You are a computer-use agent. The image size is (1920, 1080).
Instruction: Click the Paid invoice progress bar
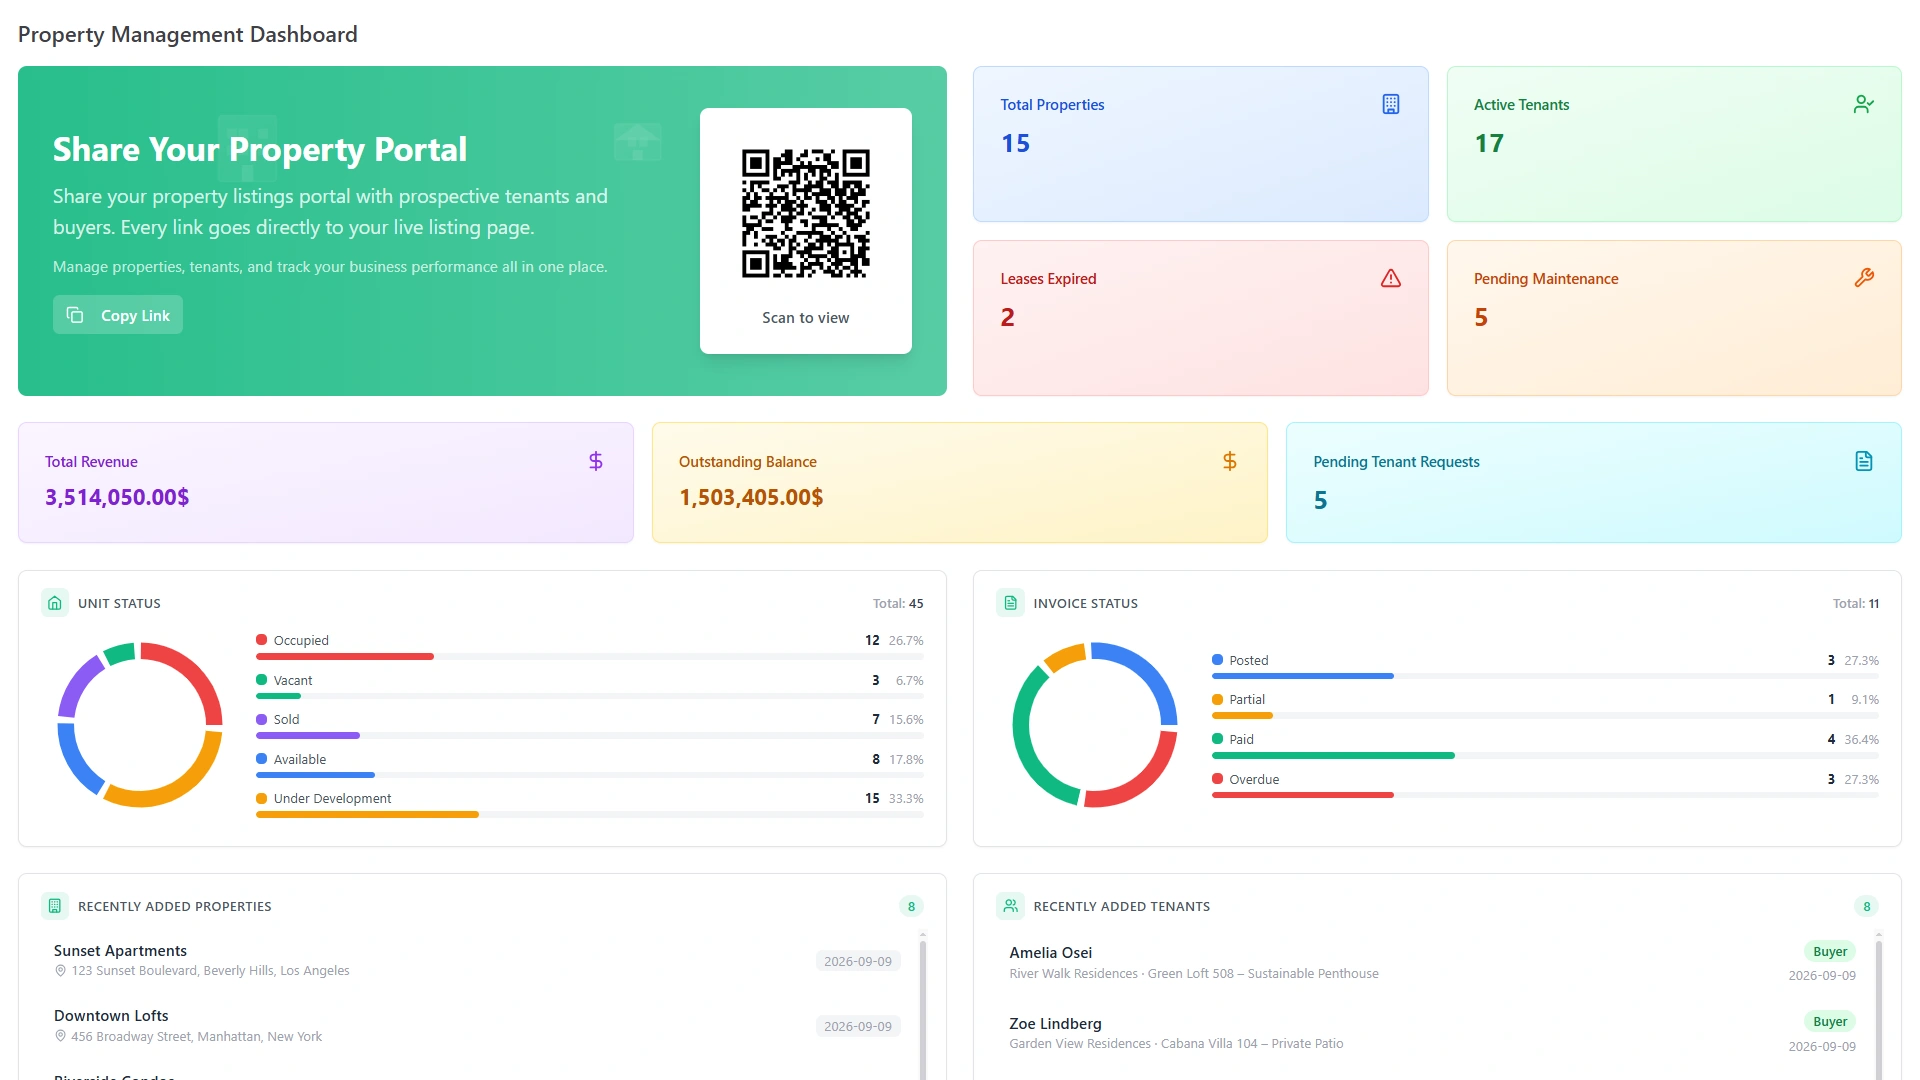[x=1545, y=756]
